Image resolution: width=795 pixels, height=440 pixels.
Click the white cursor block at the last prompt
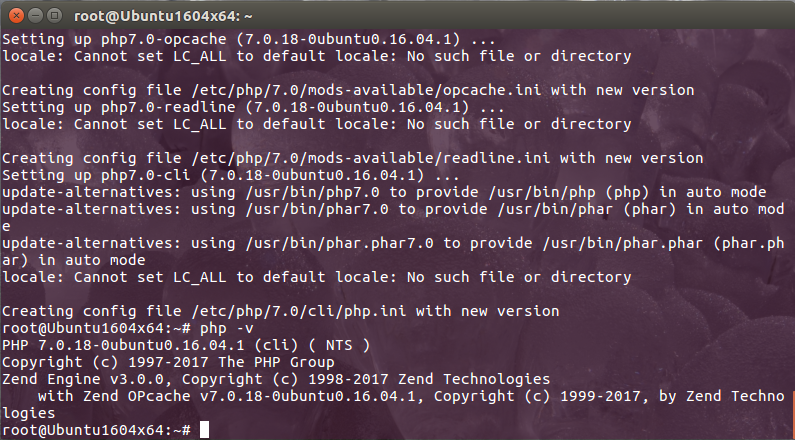click(204, 430)
